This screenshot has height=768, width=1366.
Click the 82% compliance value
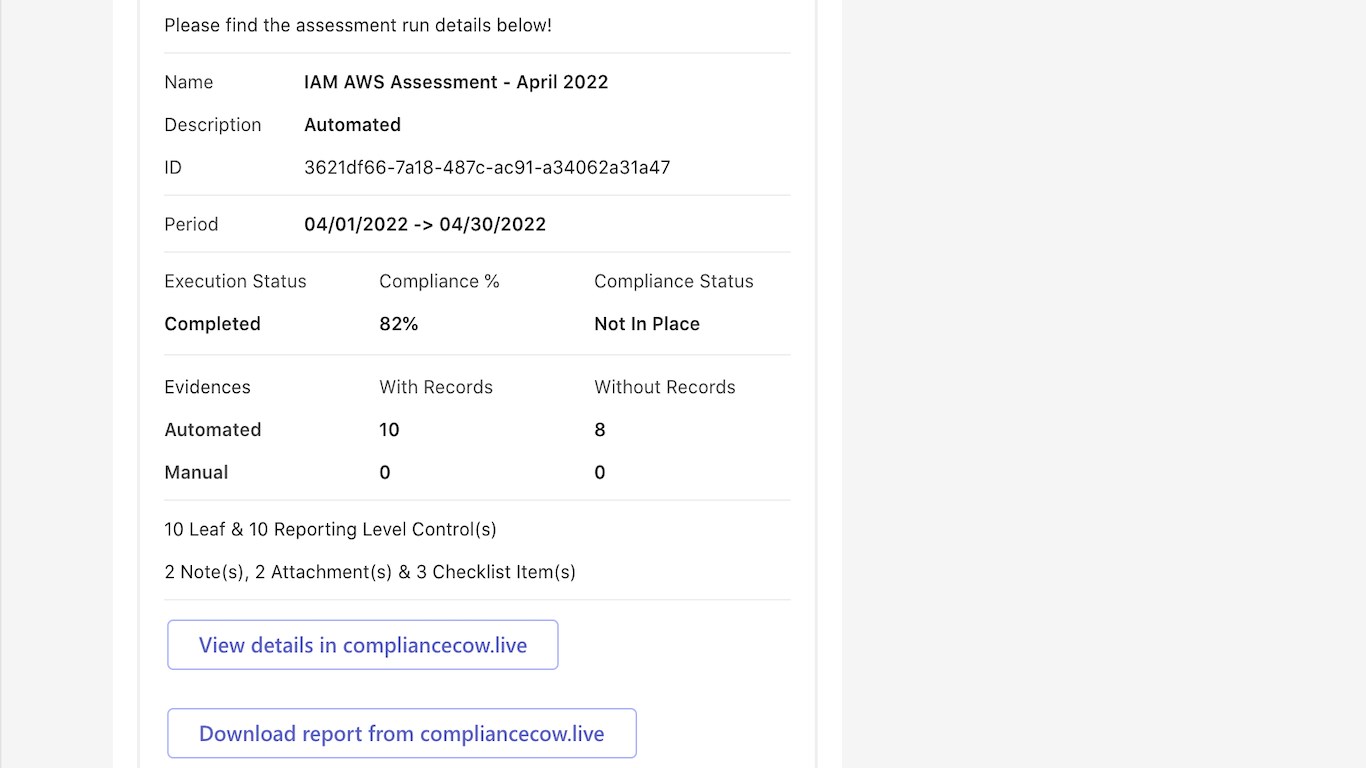click(398, 324)
